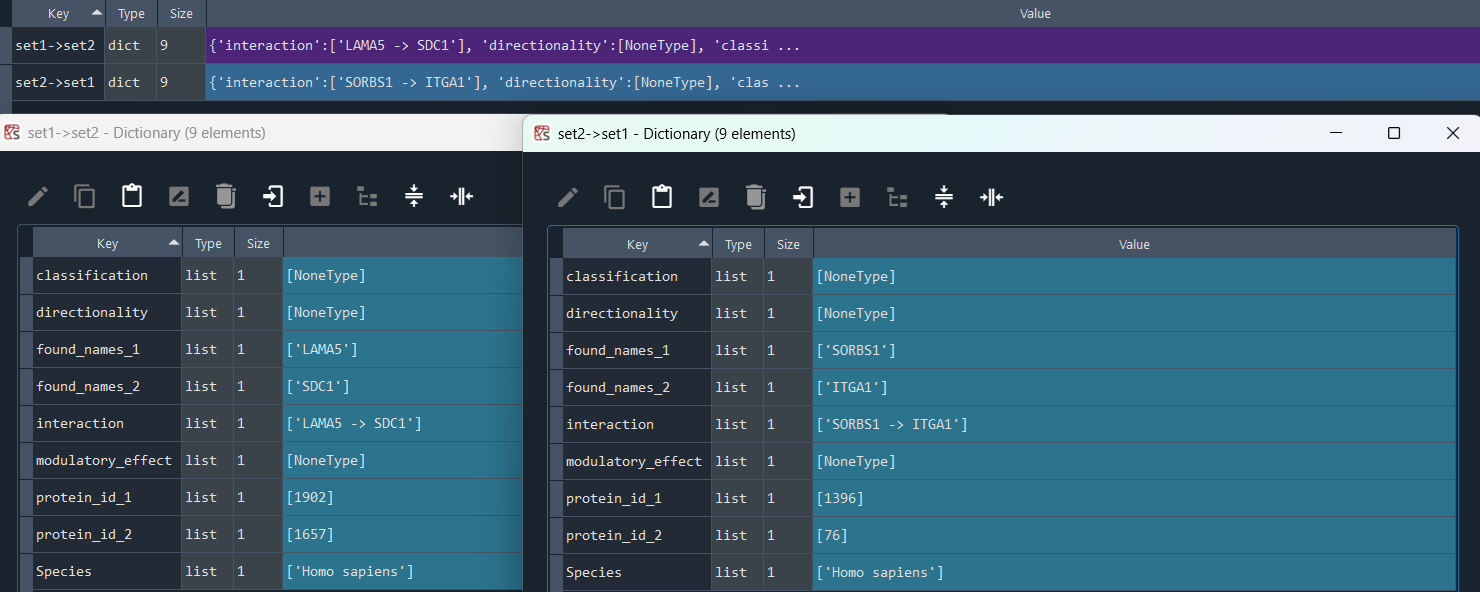Click the app icon in set2->set1 title bar
Viewport: 1480px width, 592px height.
coord(542,133)
